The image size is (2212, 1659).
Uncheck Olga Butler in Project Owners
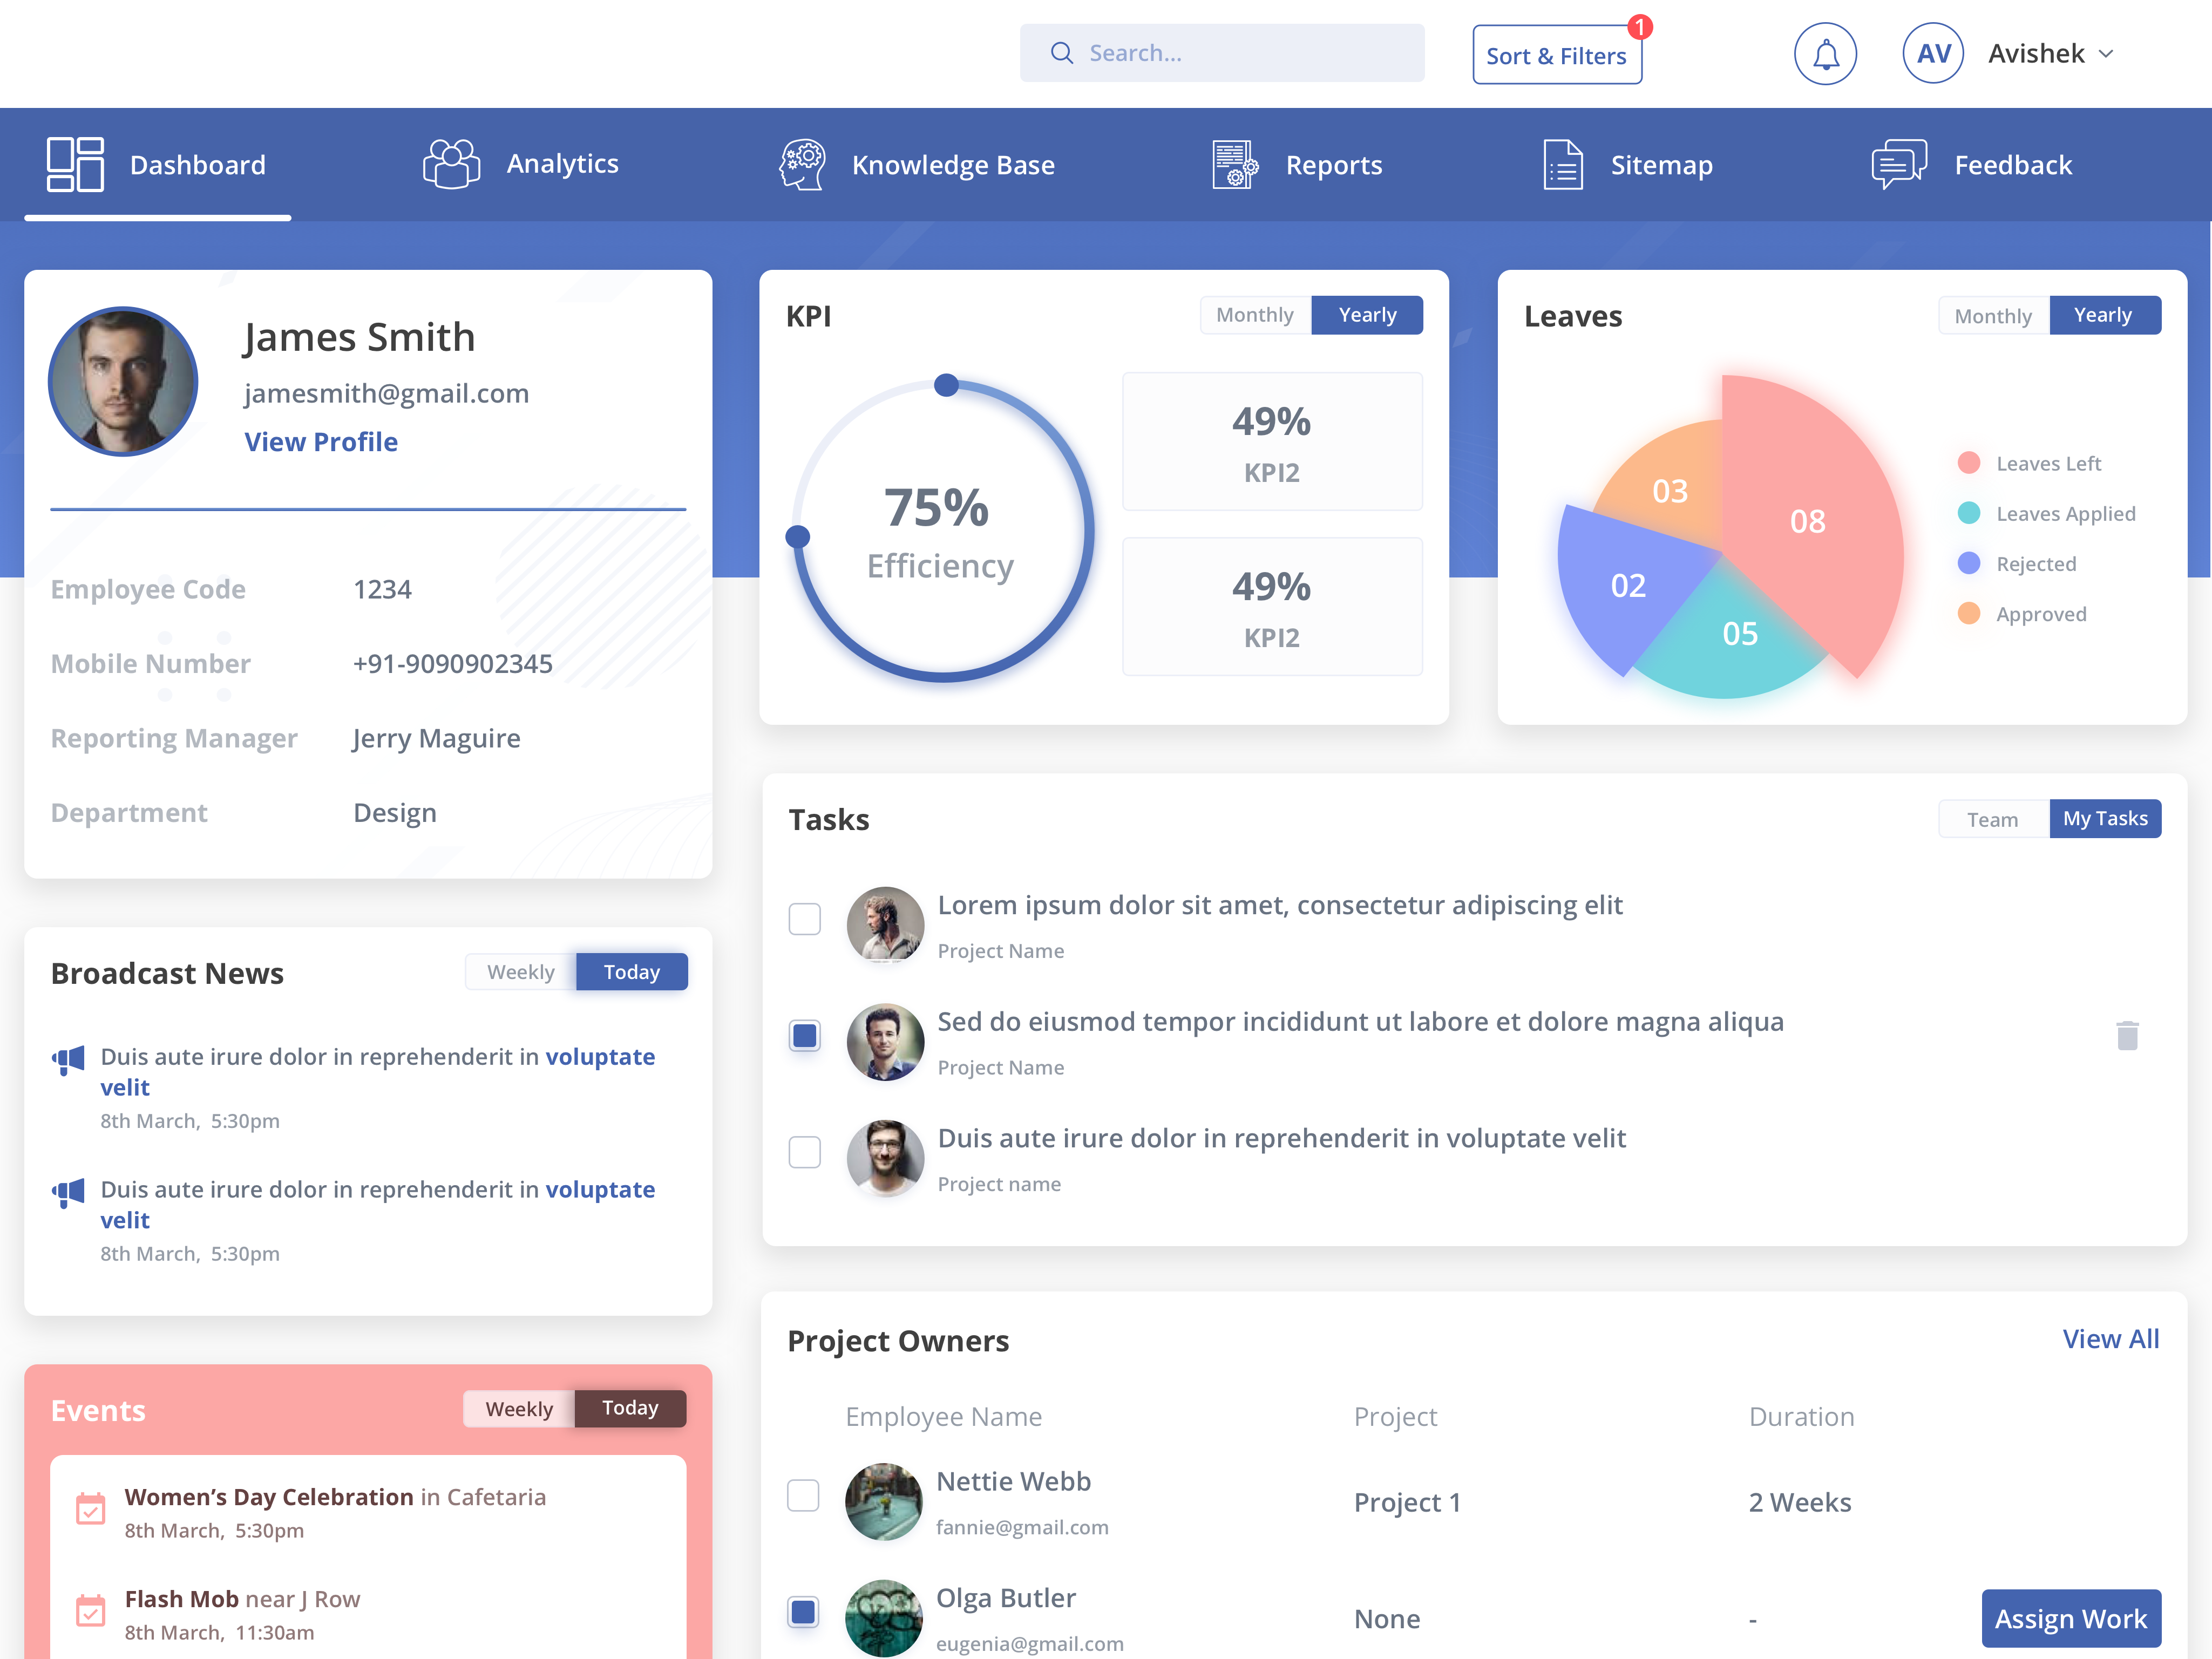coord(804,1611)
